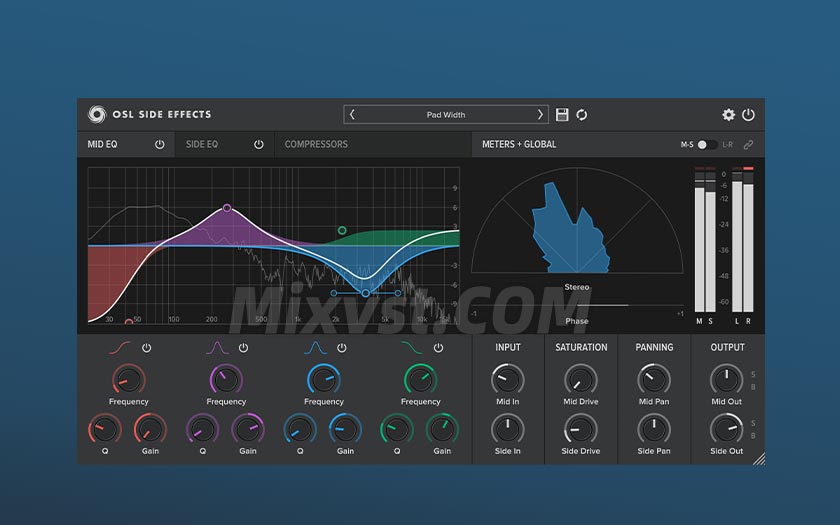Open plugin settings via the gear icon
This screenshot has width=840, height=525.
729,115
